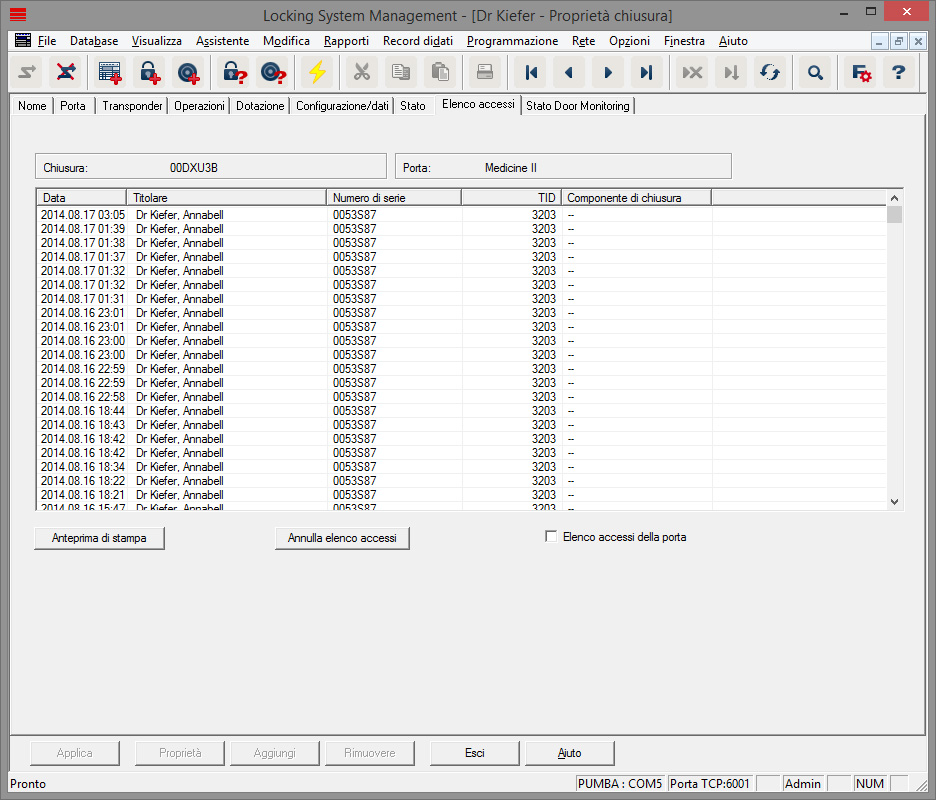Sort list by the Data column header
Viewport: 936px width, 800px height.
coord(80,198)
